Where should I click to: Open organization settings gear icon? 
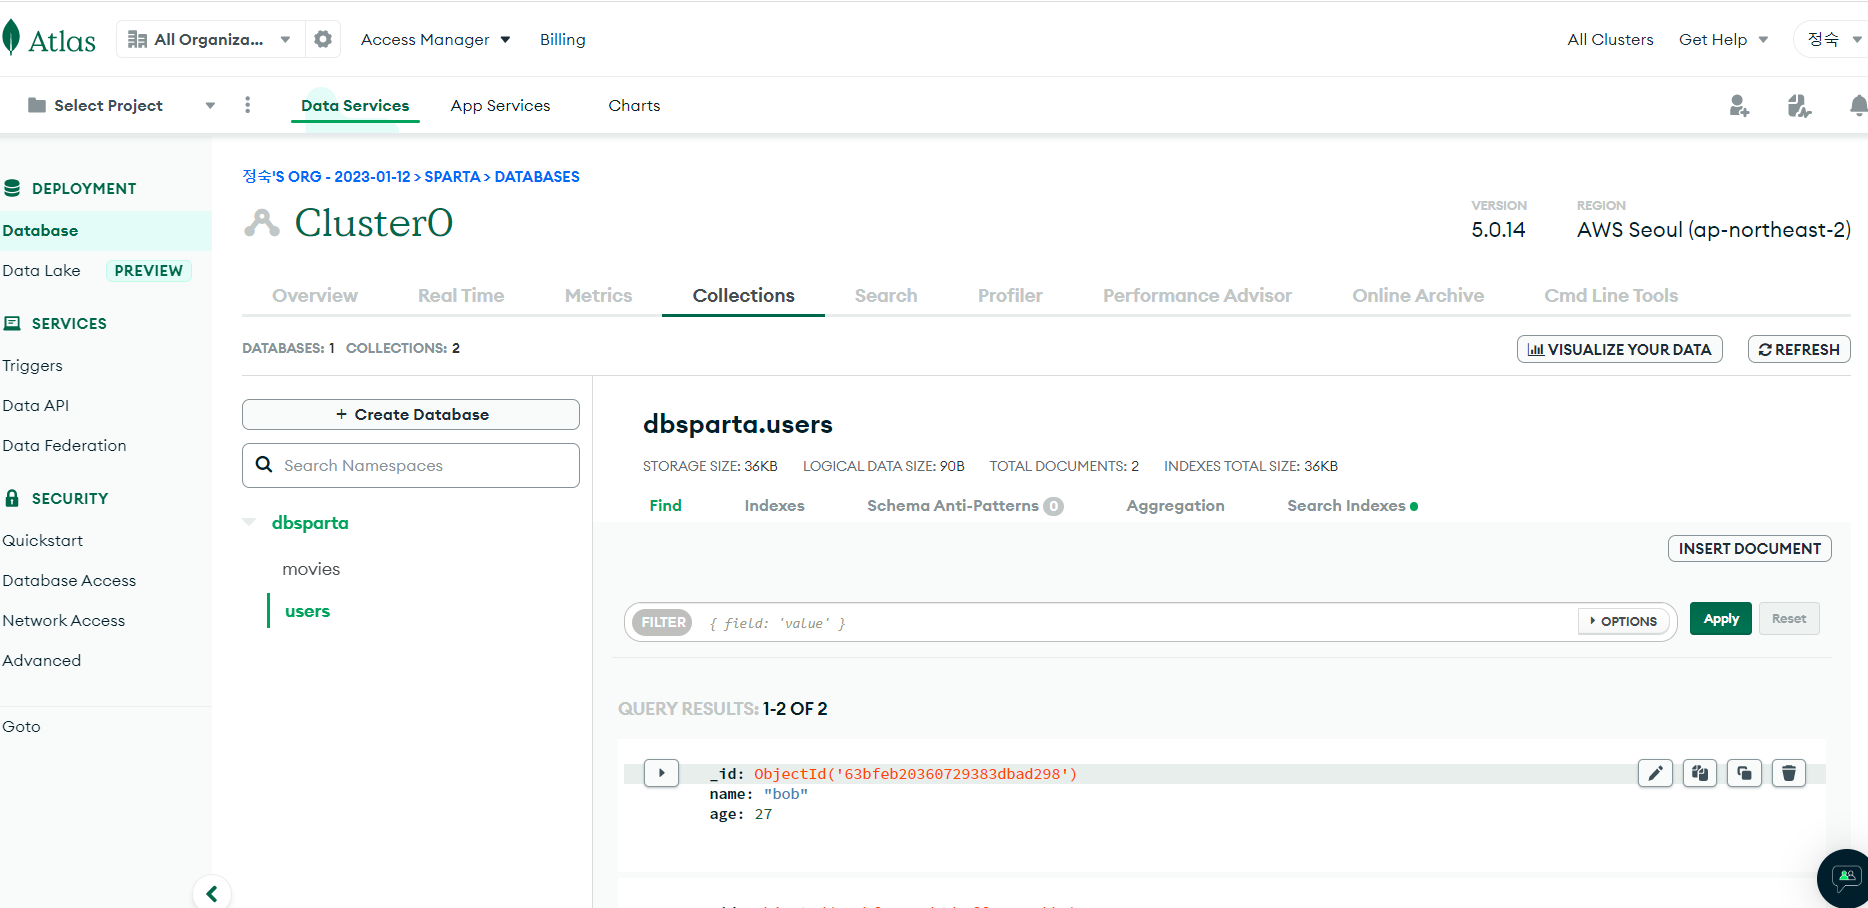pyautogui.click(x=323, y=39)
